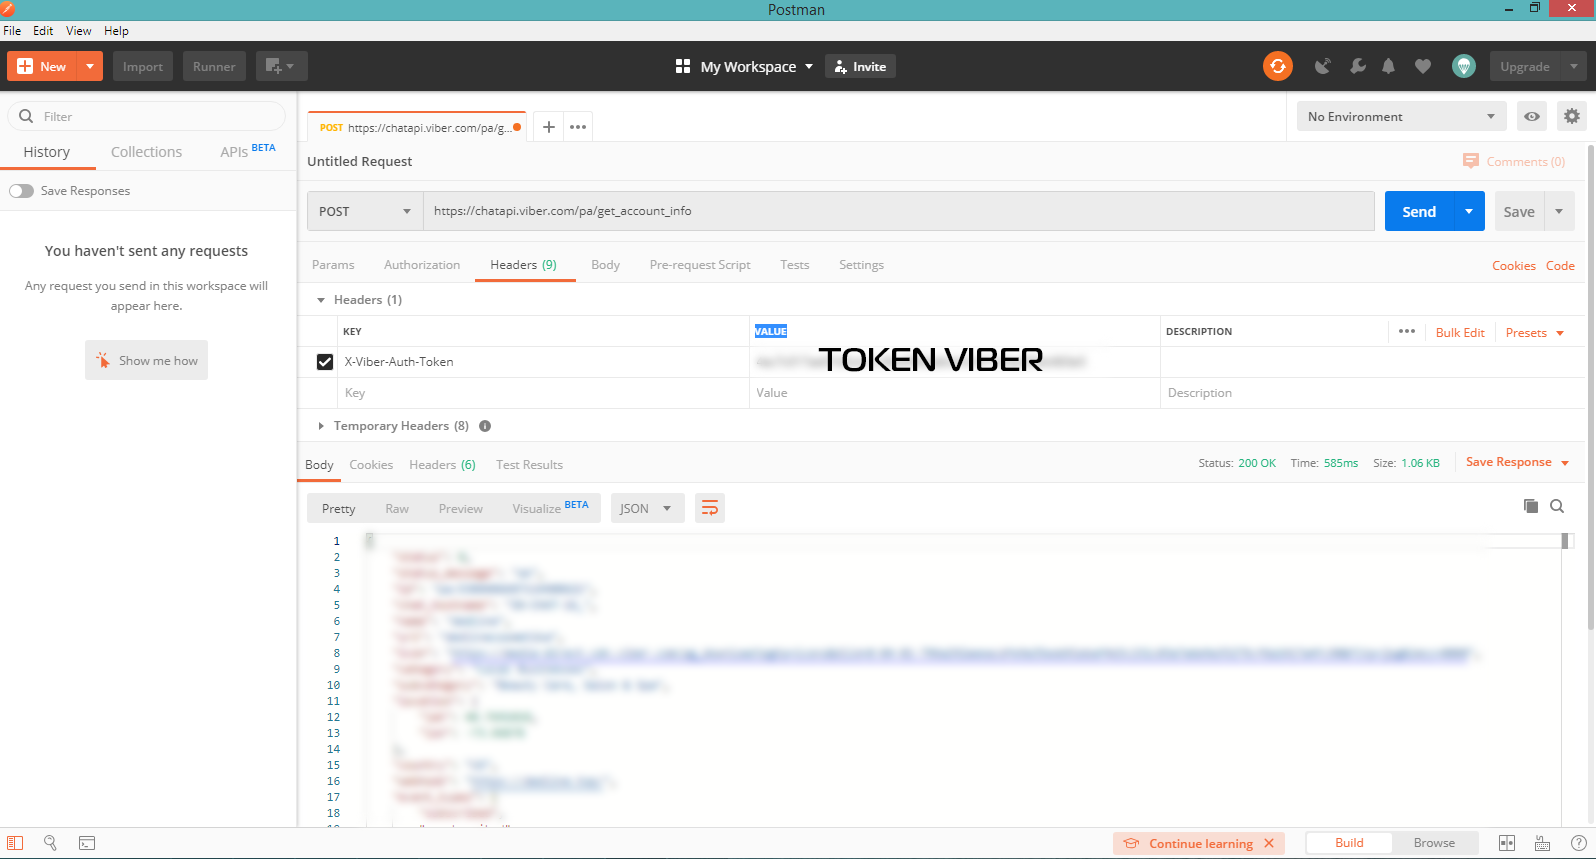This screenshot has height=859, width=1596.
Task: Open the workspace grid icon
Action: tap(683, 66)
